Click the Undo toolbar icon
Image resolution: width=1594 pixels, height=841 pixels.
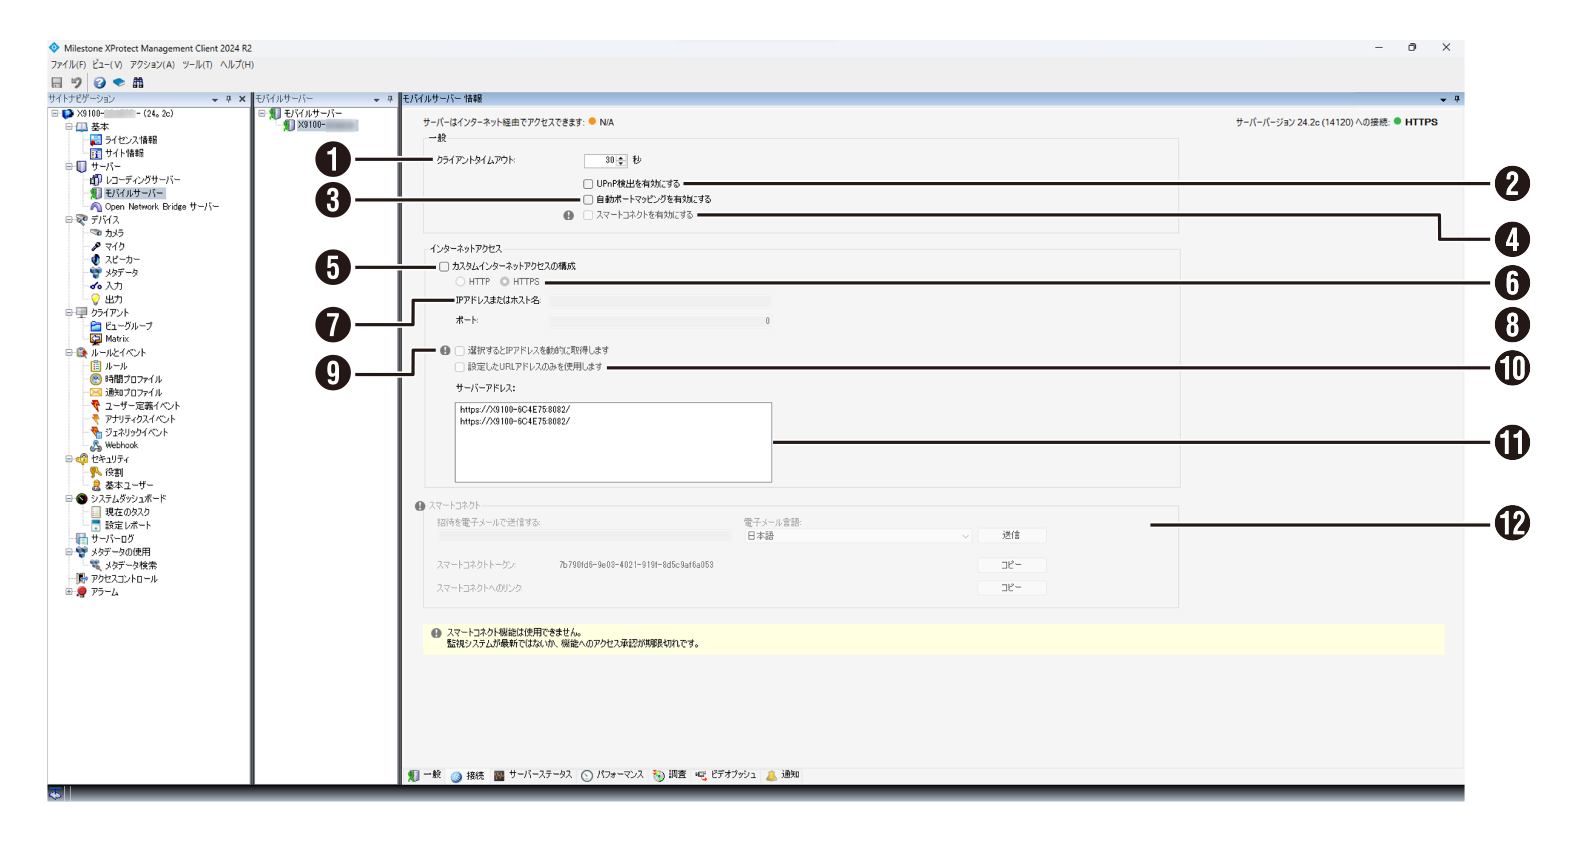click(x=76, y=83)
